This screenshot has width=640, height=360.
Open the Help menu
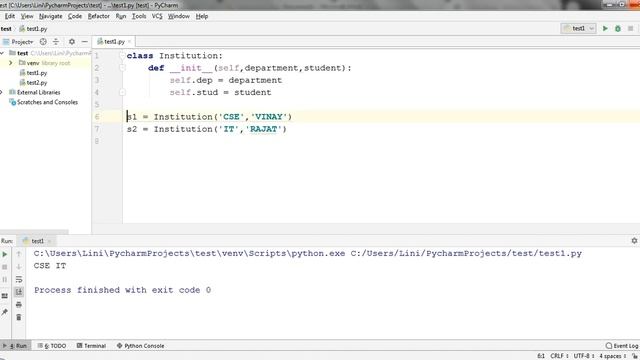coord(202,16)
